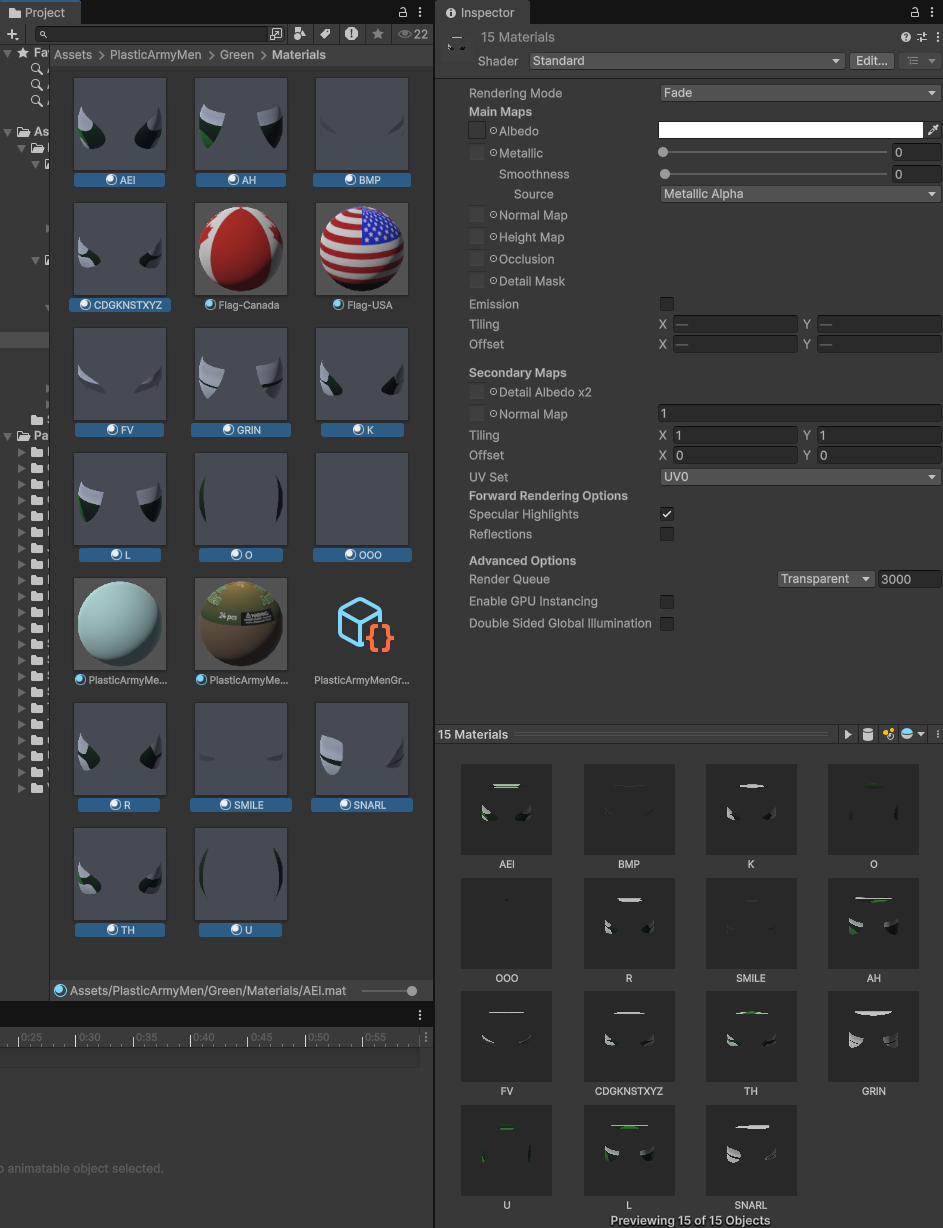Toggle the favorites star in Project toolbar
943x1228 pixels.
pos(377,34)
